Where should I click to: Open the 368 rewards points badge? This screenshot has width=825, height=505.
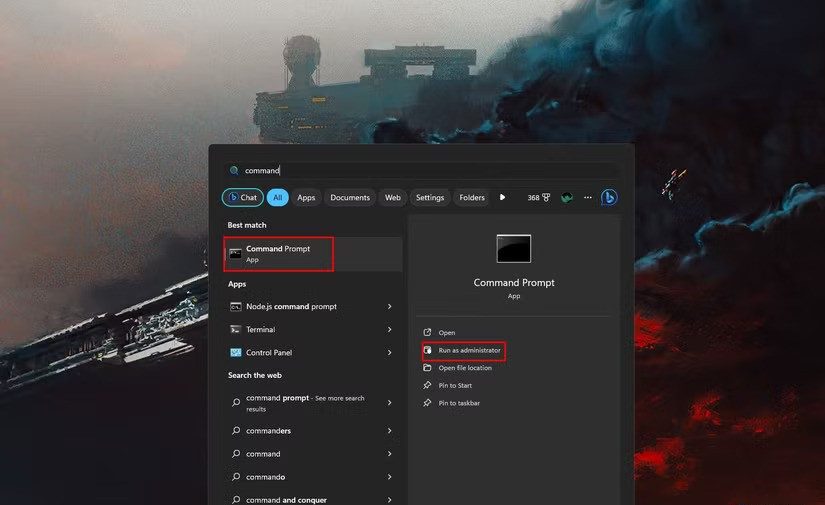(x=539, y=198)
